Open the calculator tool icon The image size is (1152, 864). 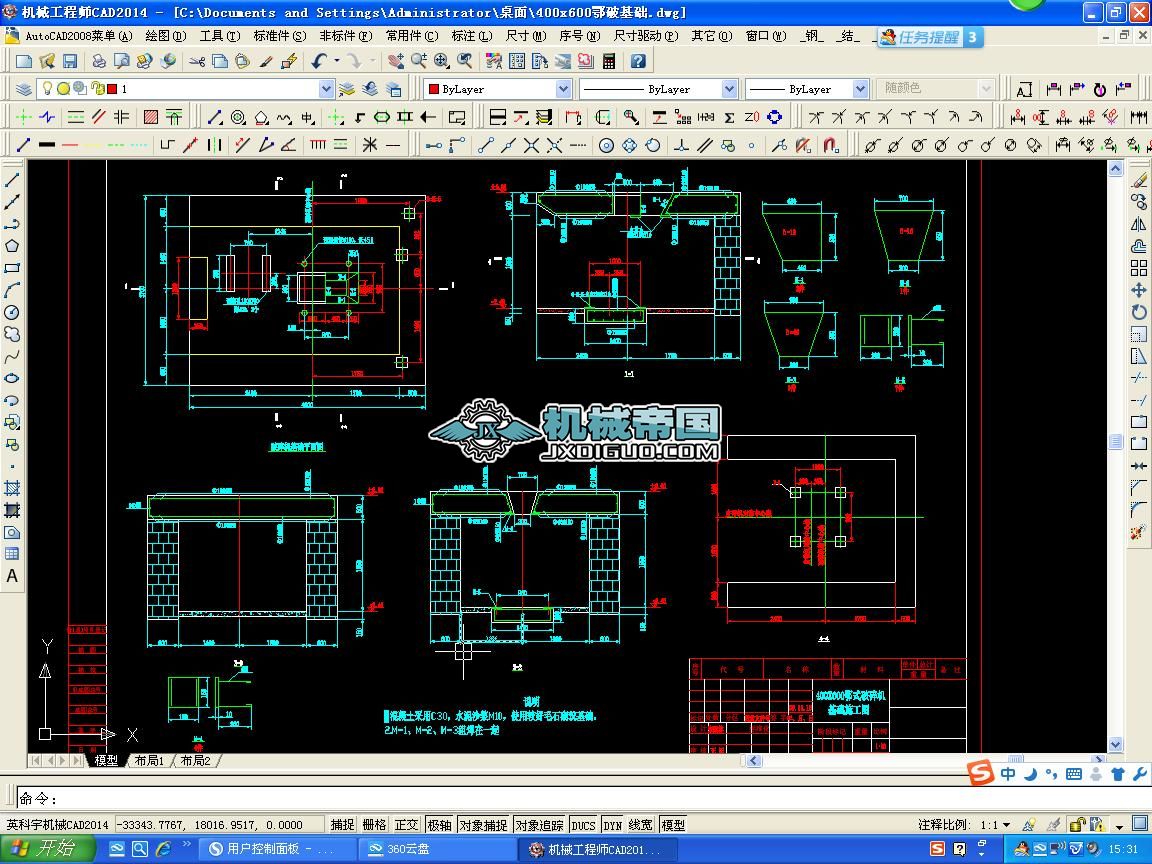tap(609, 61)
